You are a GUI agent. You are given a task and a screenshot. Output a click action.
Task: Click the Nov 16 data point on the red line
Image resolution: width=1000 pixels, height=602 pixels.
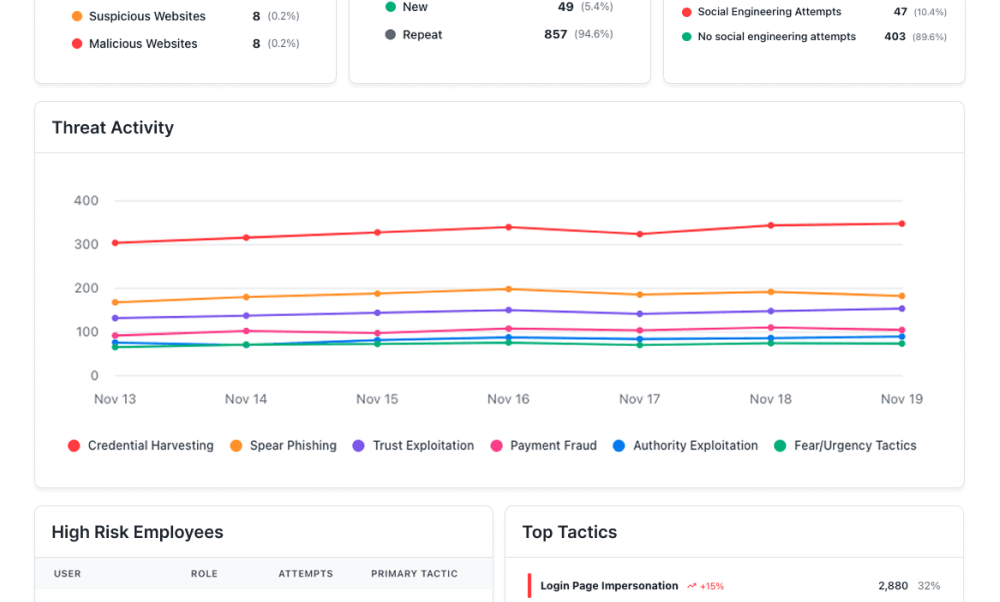point(508,227)
